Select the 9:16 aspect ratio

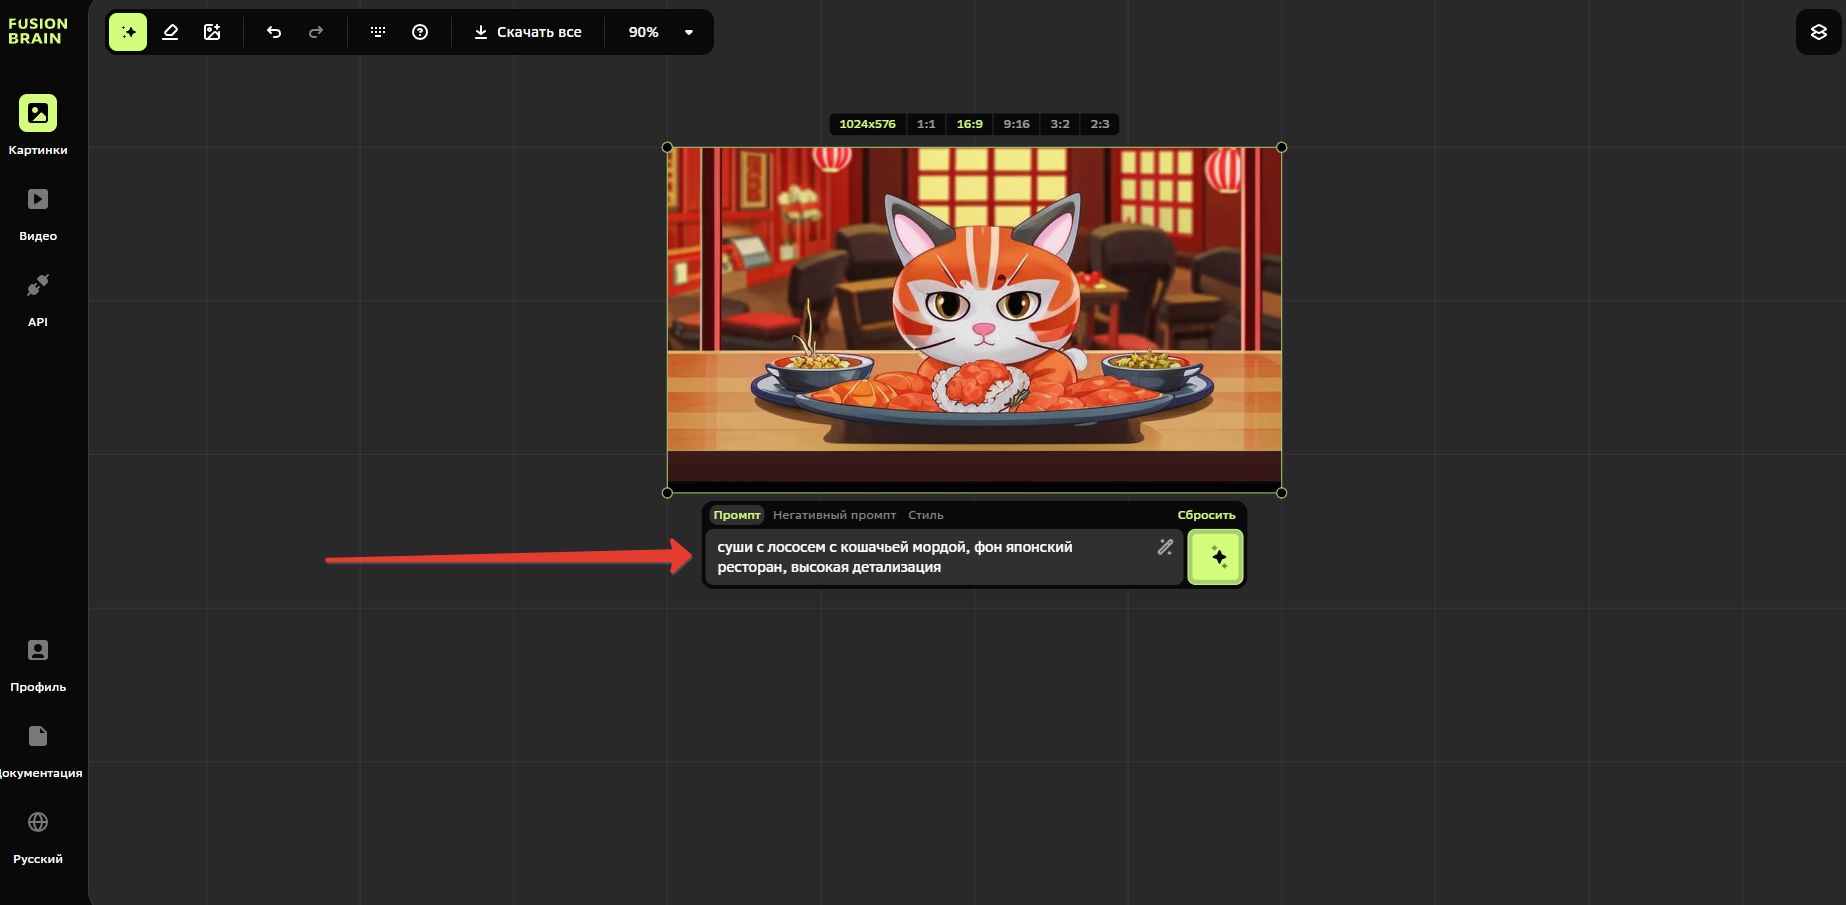(1016, 124)
